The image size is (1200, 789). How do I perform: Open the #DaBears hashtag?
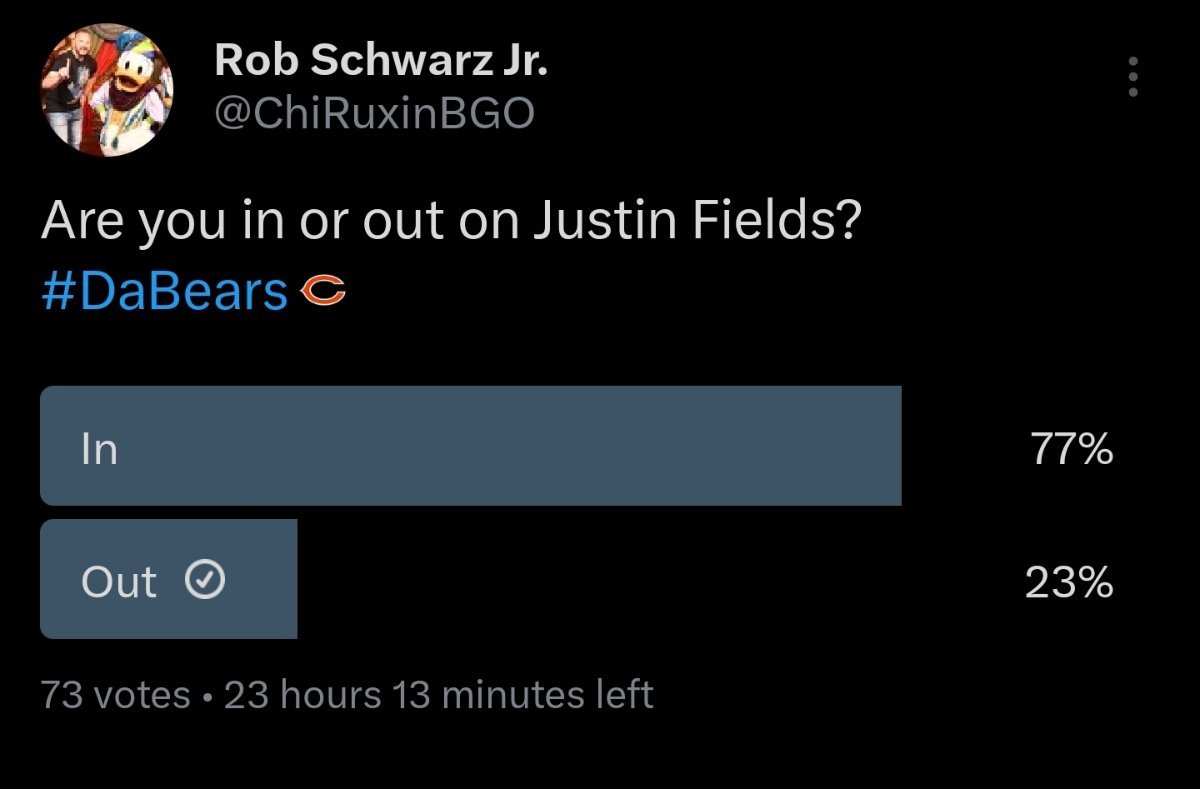pyautogui.click(x=165, y=291)
